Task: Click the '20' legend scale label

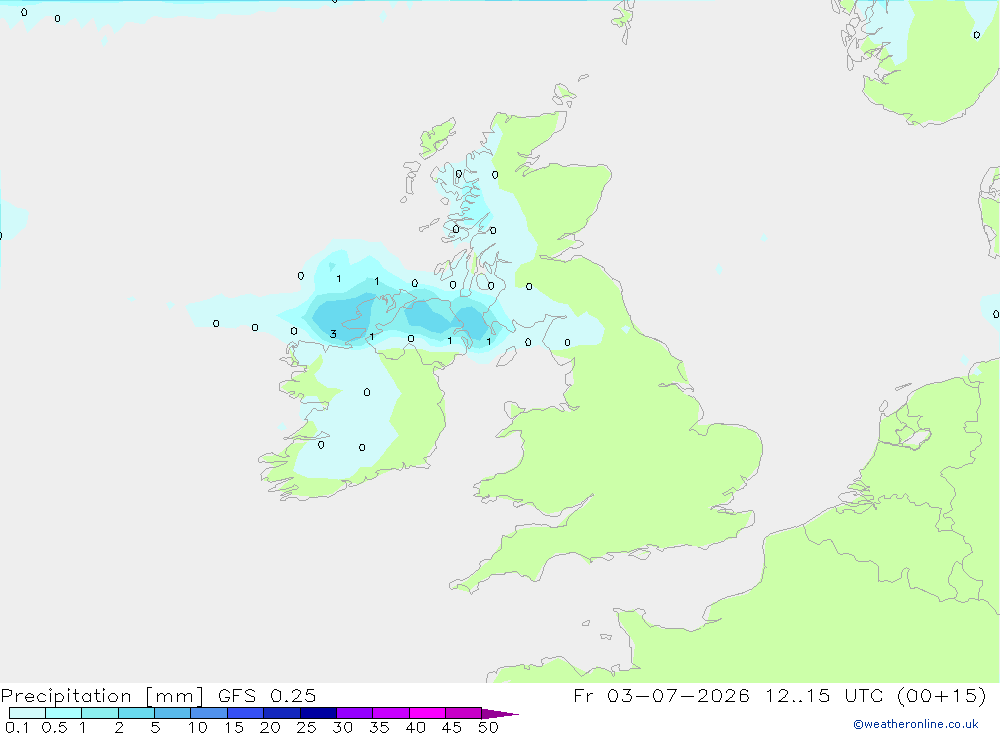Action: point(270,727)
